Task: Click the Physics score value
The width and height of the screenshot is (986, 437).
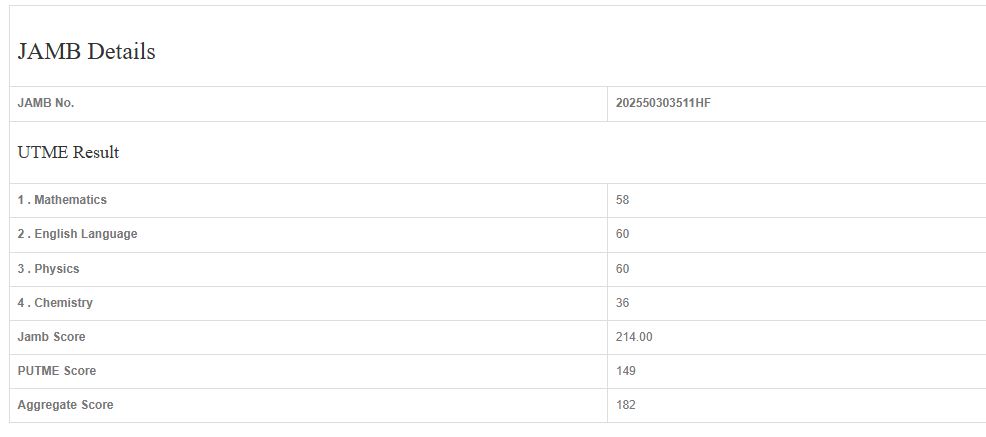Action: (x=623, y=269)
